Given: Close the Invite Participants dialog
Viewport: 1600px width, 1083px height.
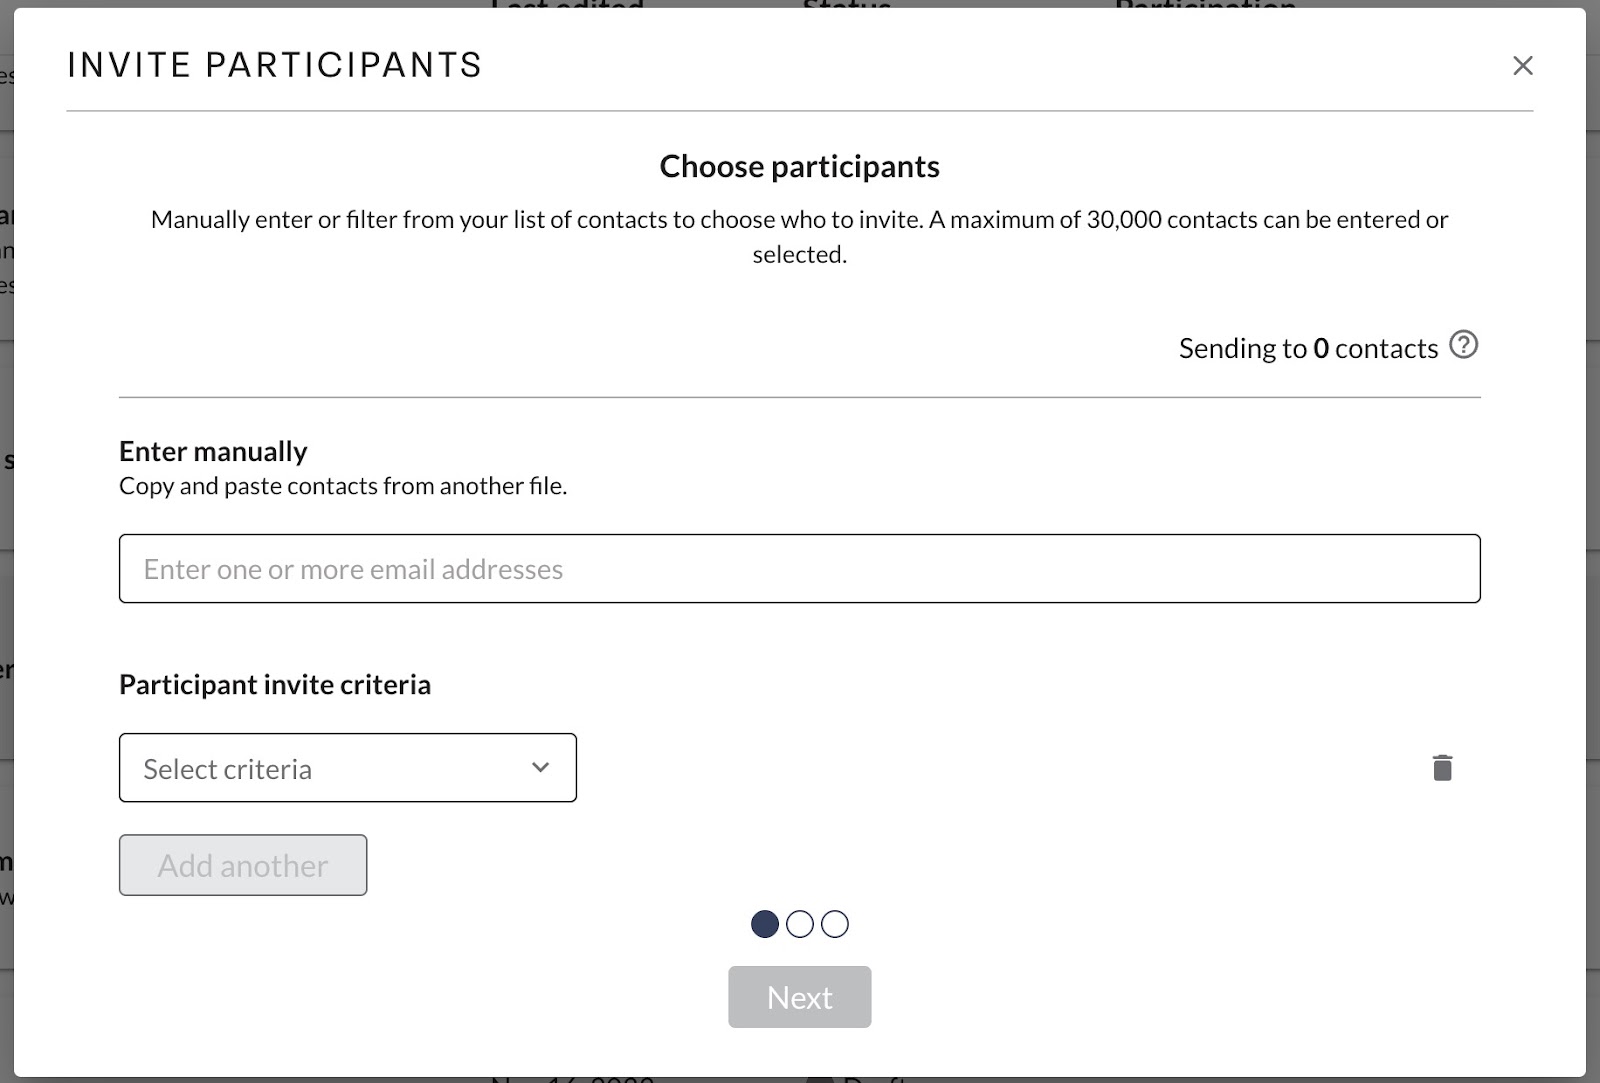Looking at the screenshot, I should pos(1522,66).
